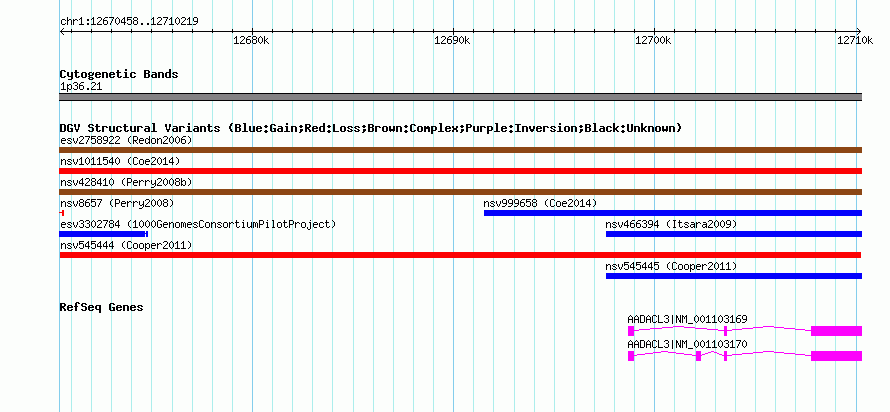Select the large last exon of NM_001103169

pyautogui.click(x=837, y=331)
